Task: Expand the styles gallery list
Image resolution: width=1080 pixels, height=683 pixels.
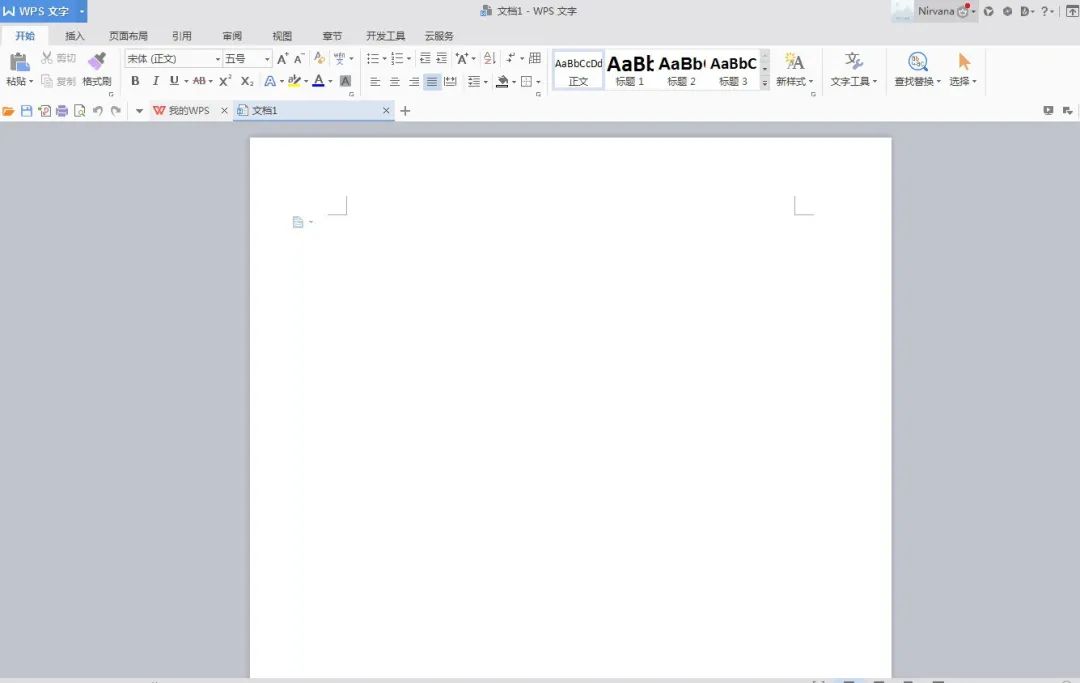Action: [x=765, y=84]
